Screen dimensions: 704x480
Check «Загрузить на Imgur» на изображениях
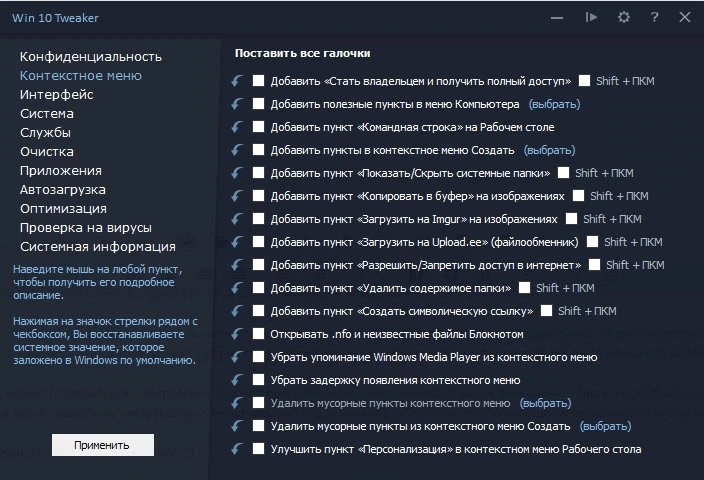coord(258,219)
